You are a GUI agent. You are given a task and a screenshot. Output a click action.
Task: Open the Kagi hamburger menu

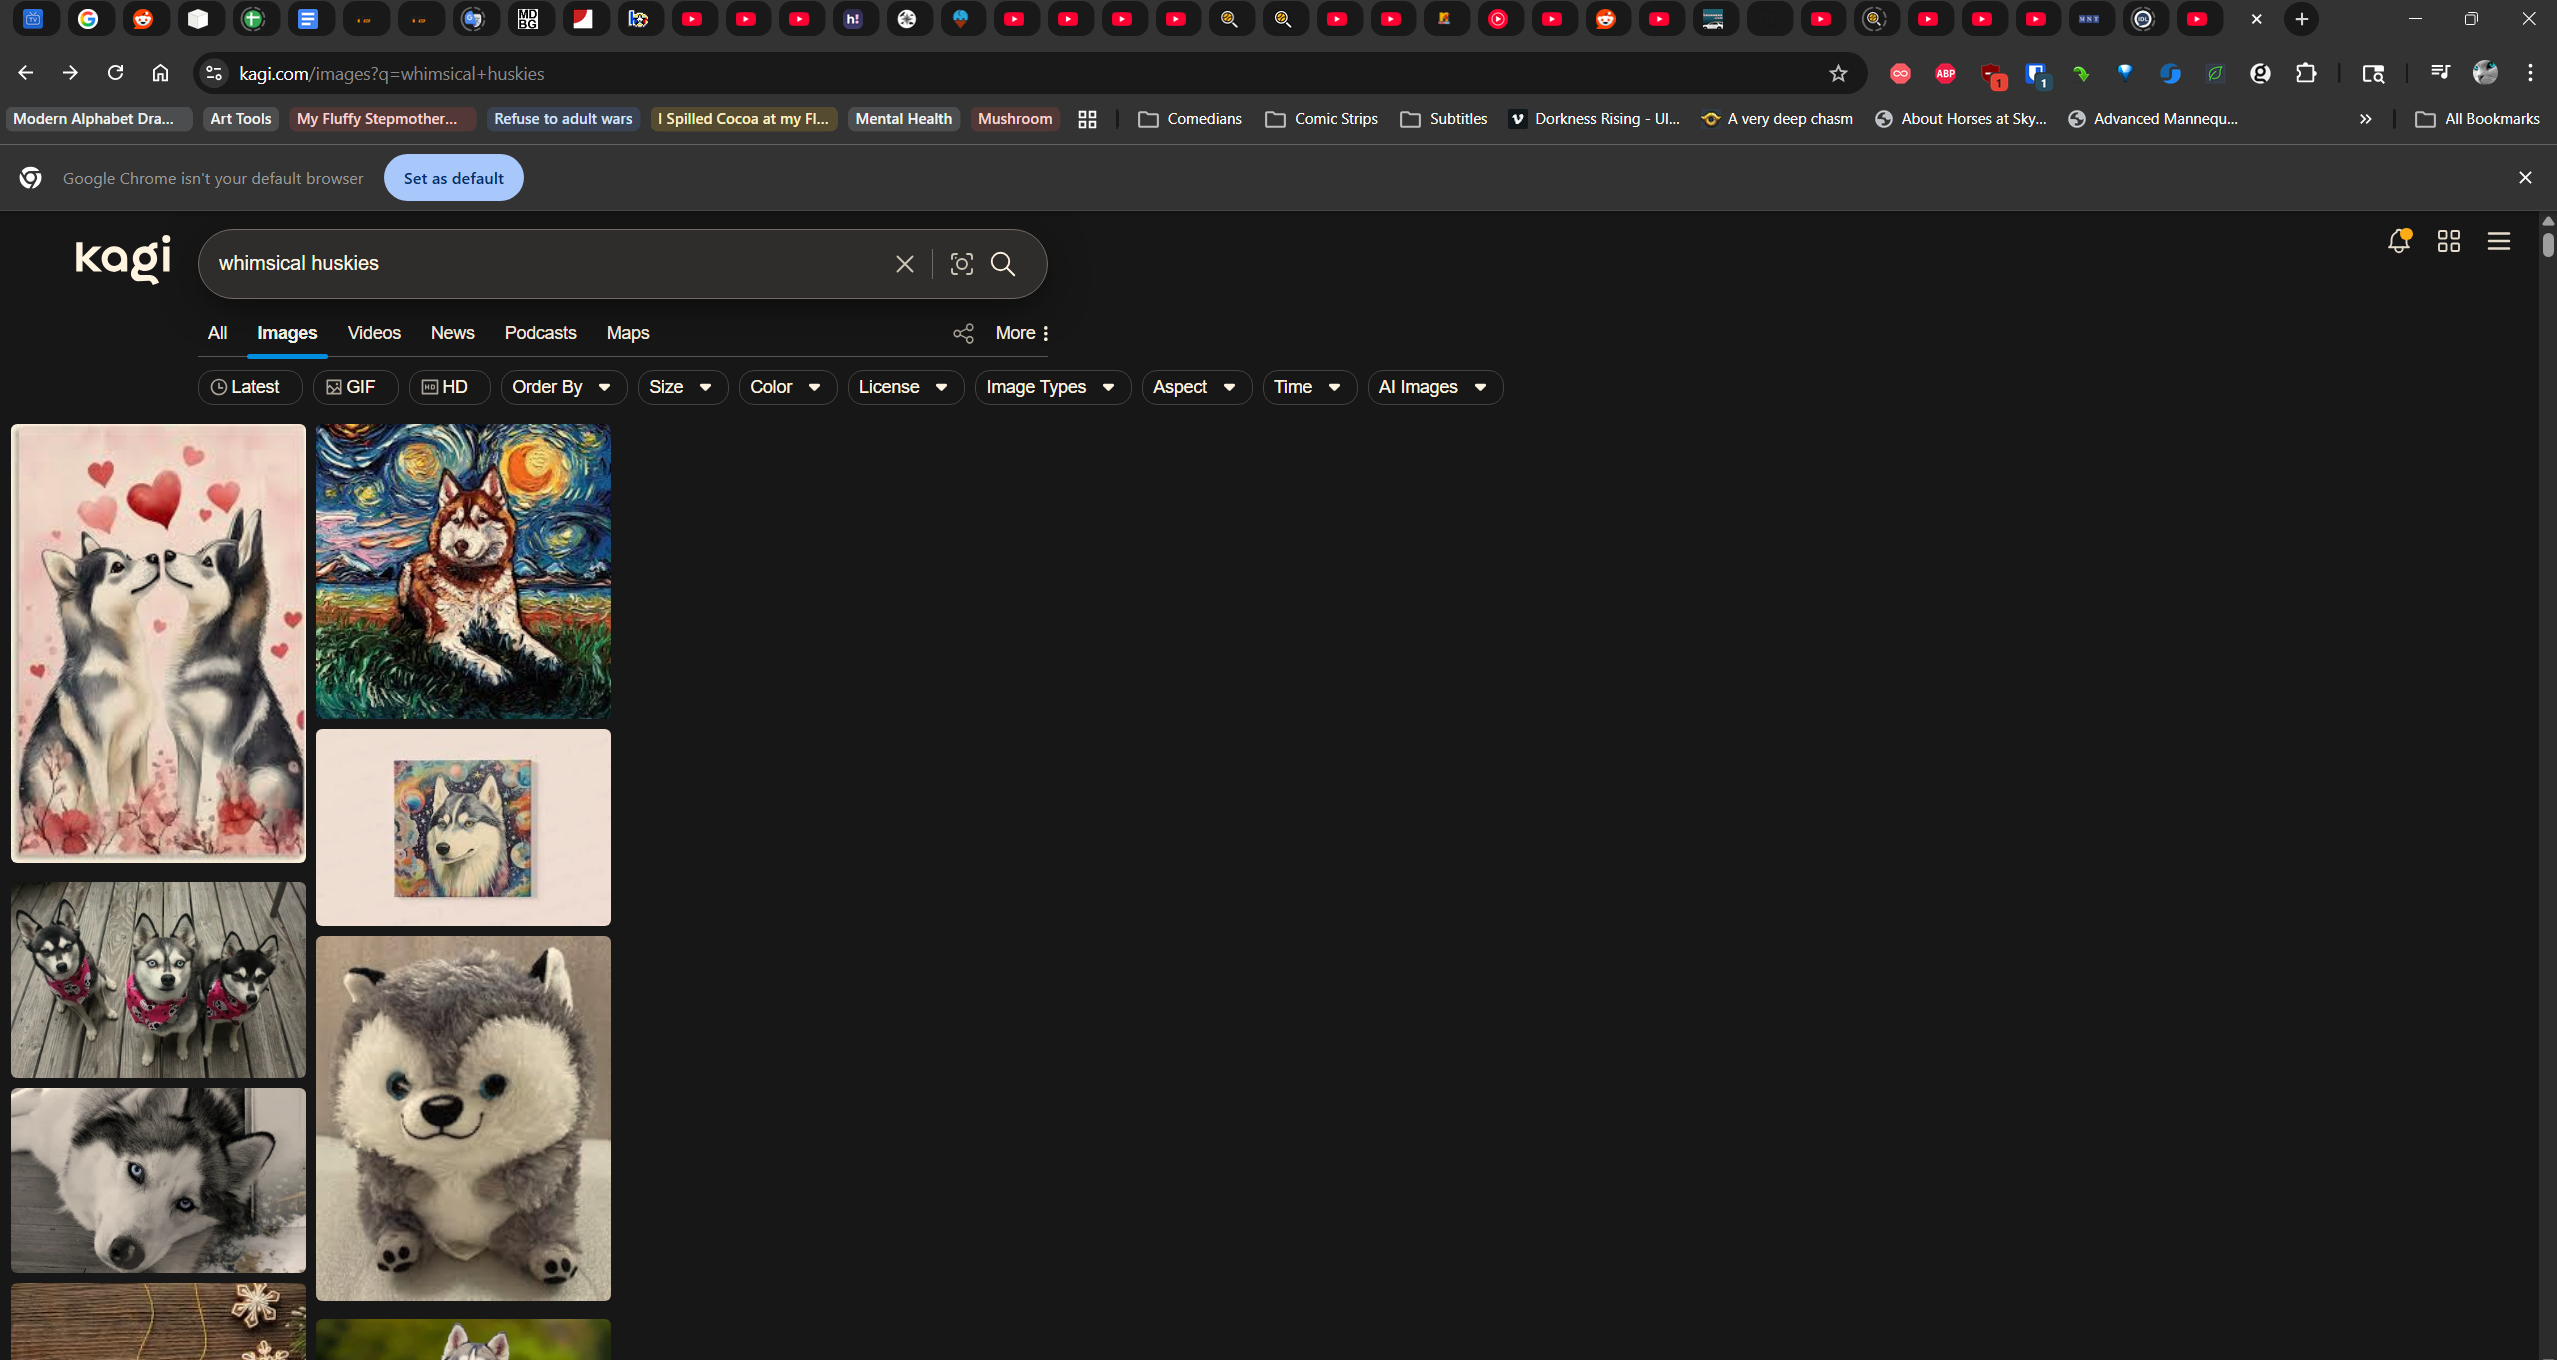coord(2499,242)
